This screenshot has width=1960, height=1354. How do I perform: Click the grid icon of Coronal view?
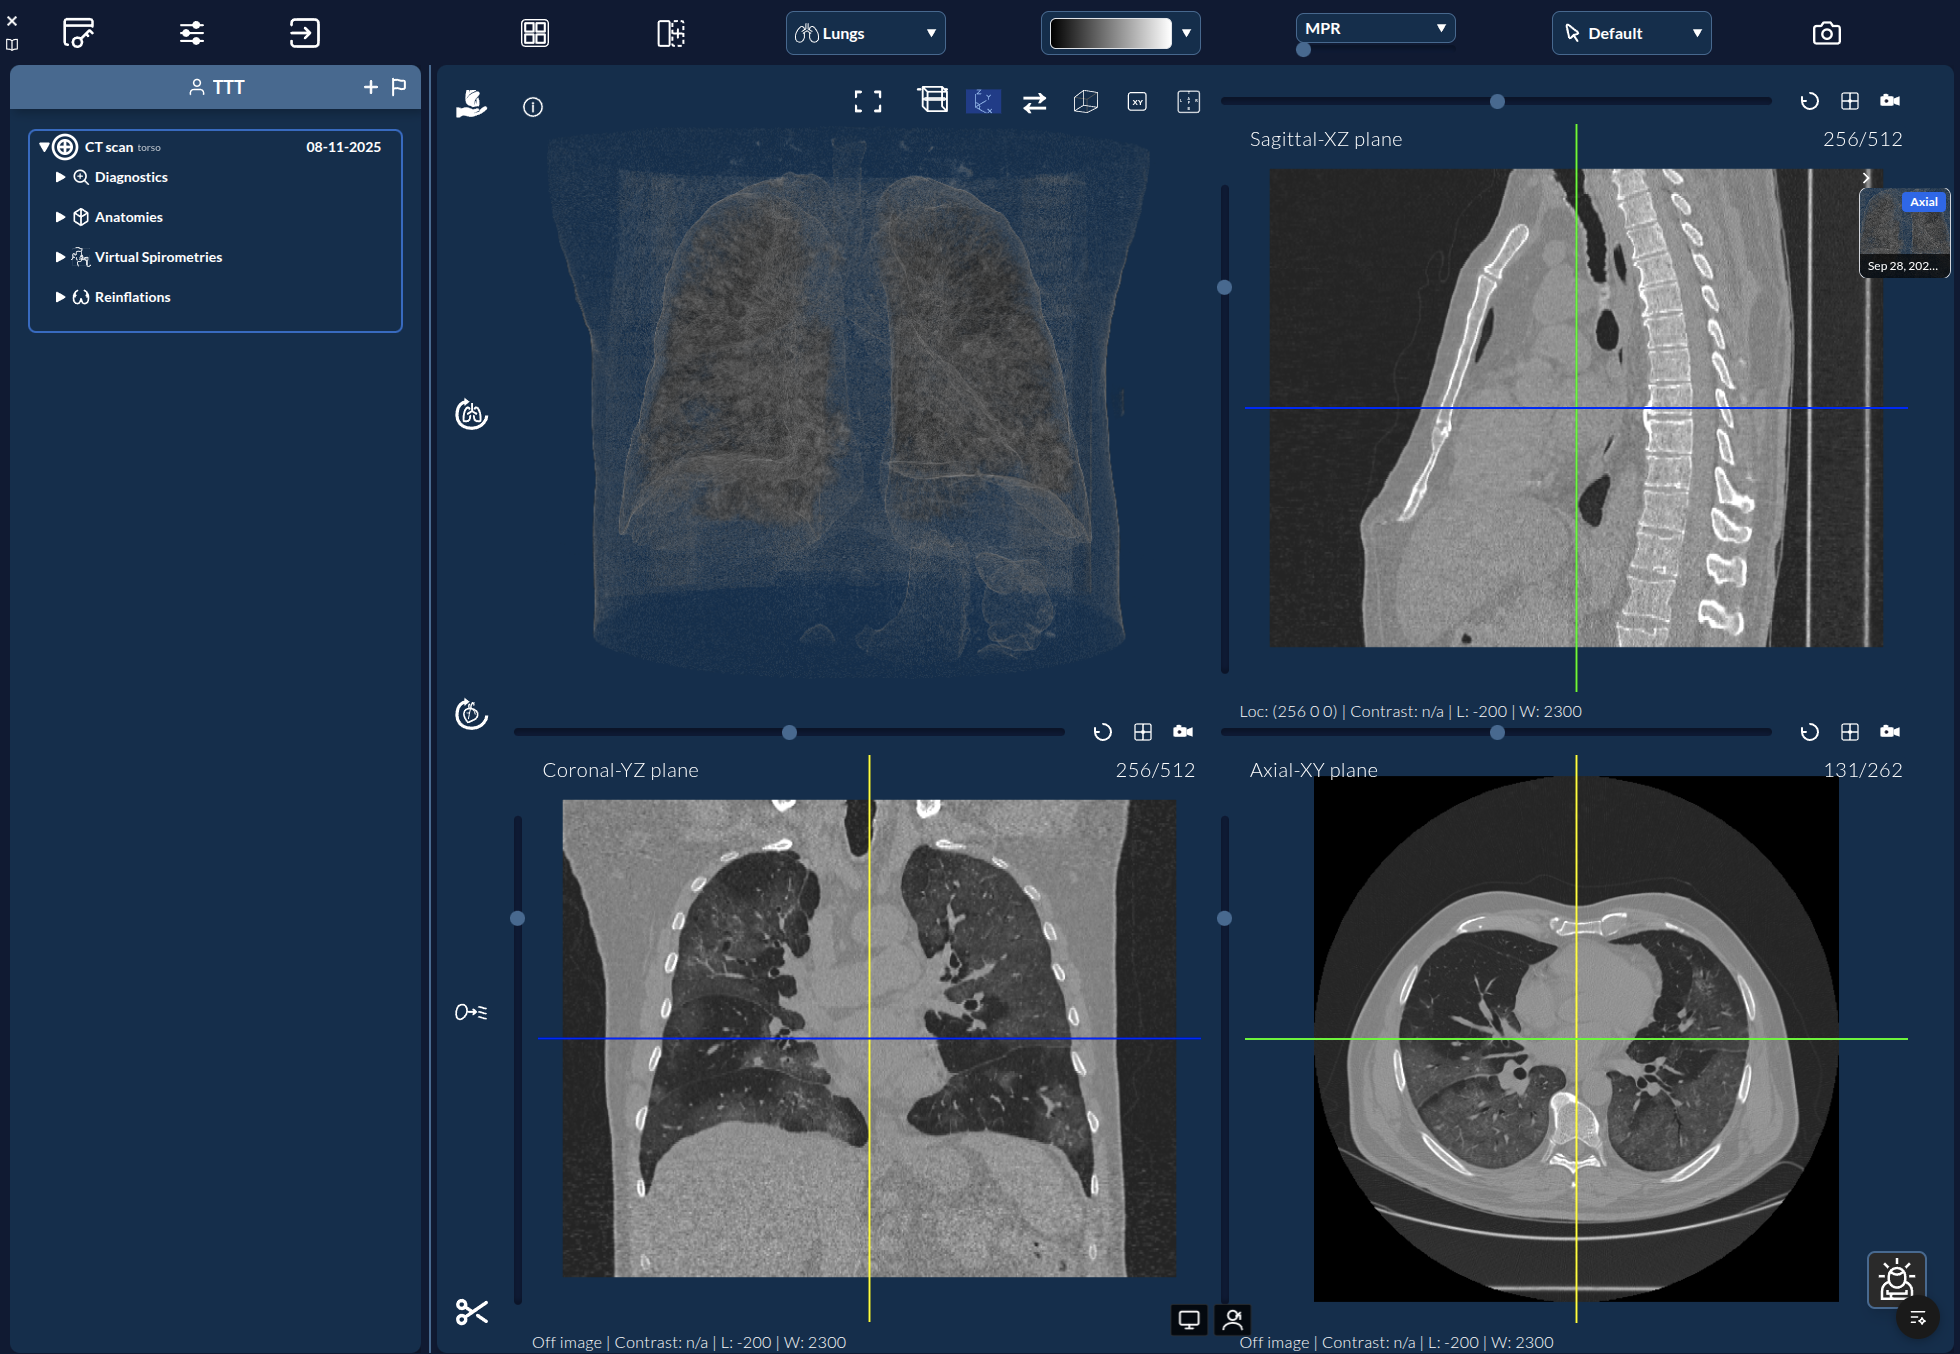(1143, 732)
